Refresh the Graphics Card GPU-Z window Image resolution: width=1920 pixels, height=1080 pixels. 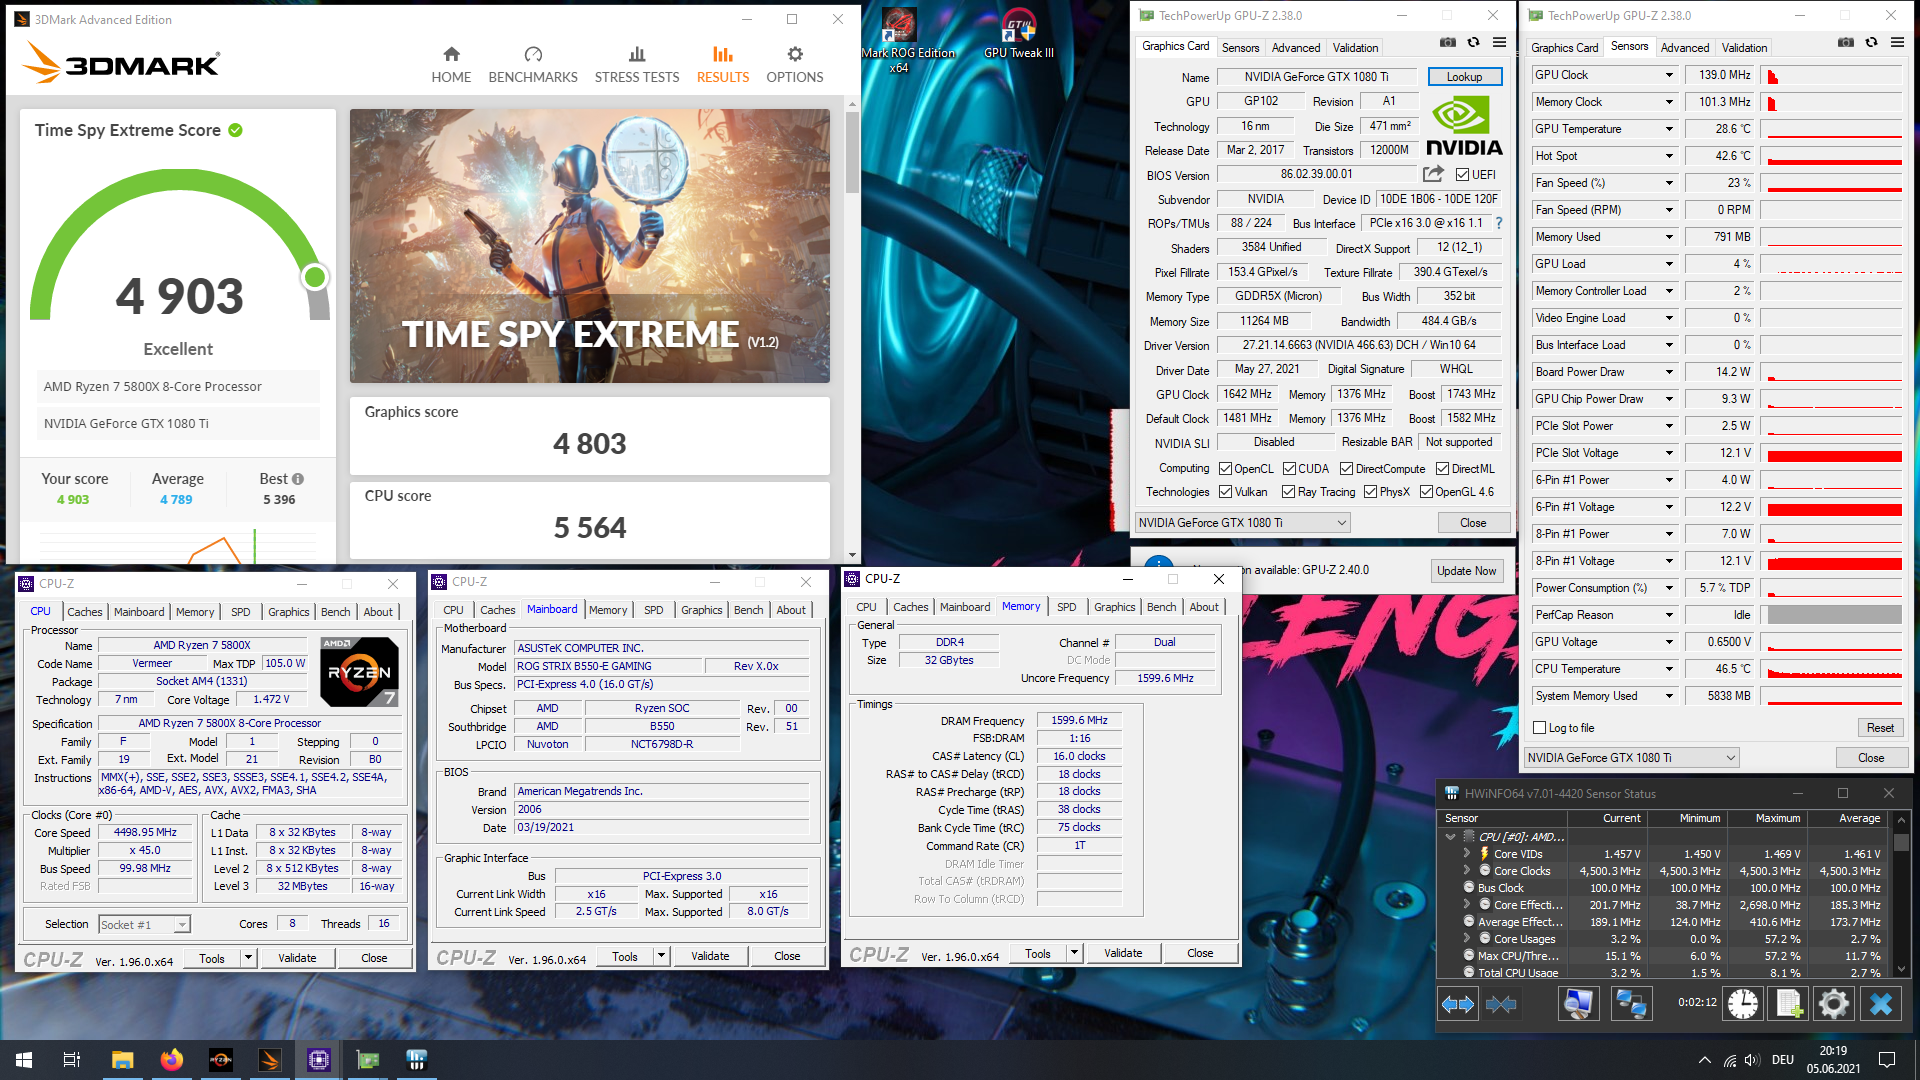pos(1473,43)
